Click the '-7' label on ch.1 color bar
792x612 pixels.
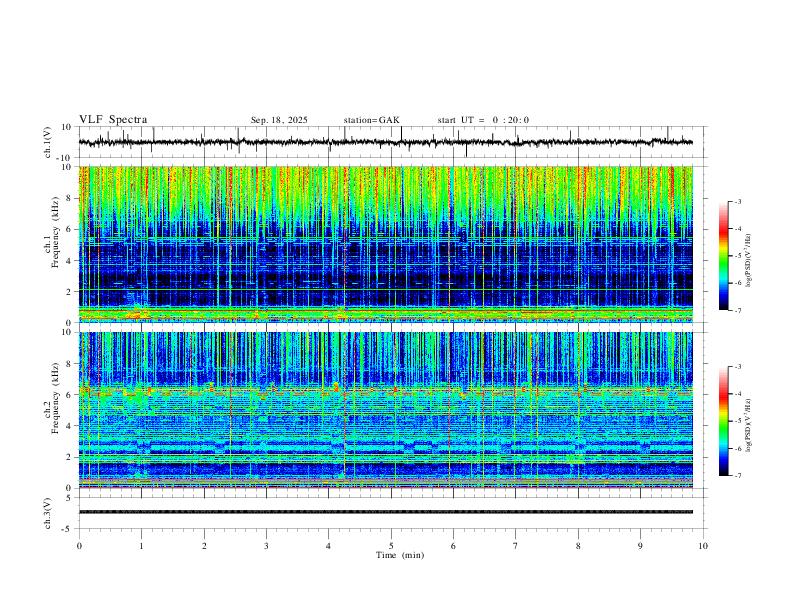coord(738,310)
